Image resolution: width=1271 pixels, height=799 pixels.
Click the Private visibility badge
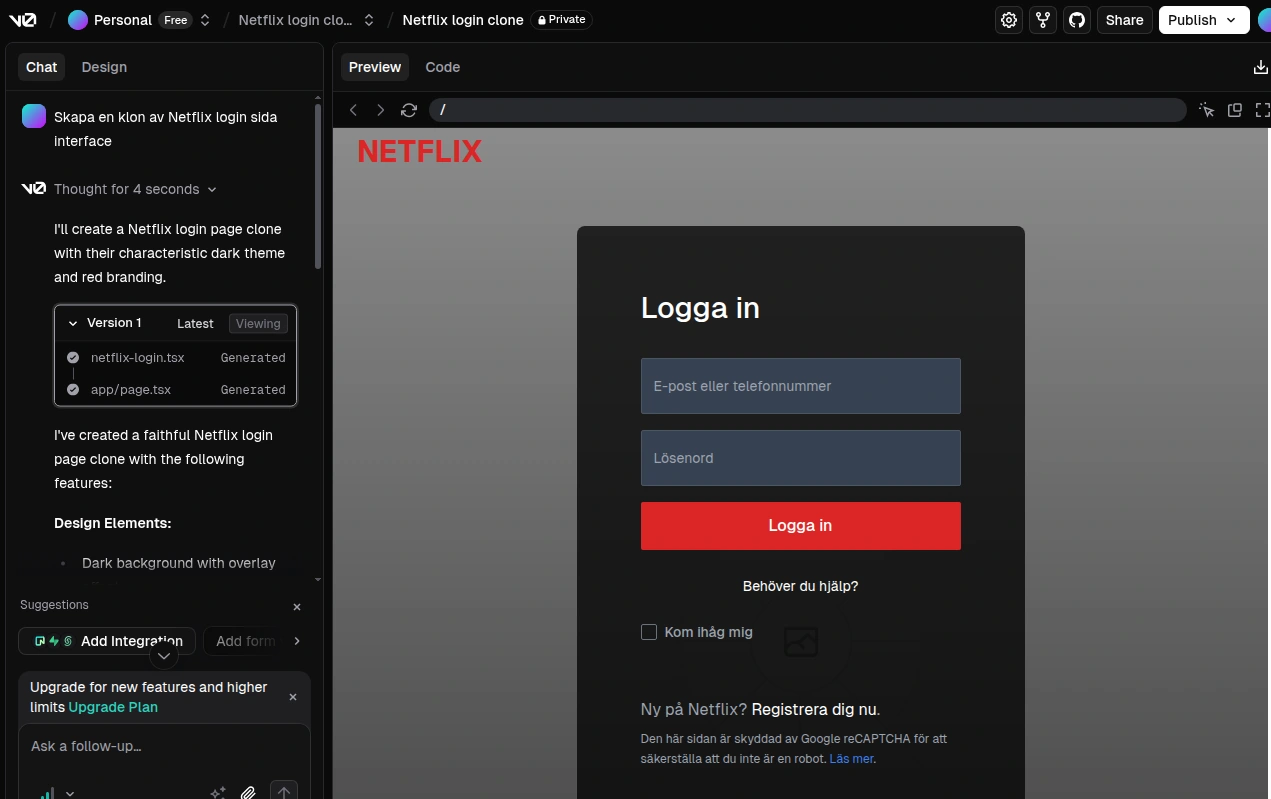click(562, 20)
